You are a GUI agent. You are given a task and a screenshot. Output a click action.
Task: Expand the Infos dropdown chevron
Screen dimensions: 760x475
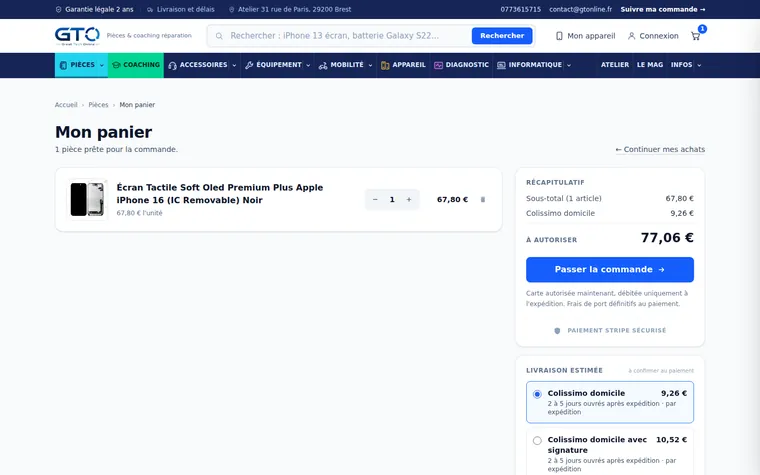tap(699, 65)
